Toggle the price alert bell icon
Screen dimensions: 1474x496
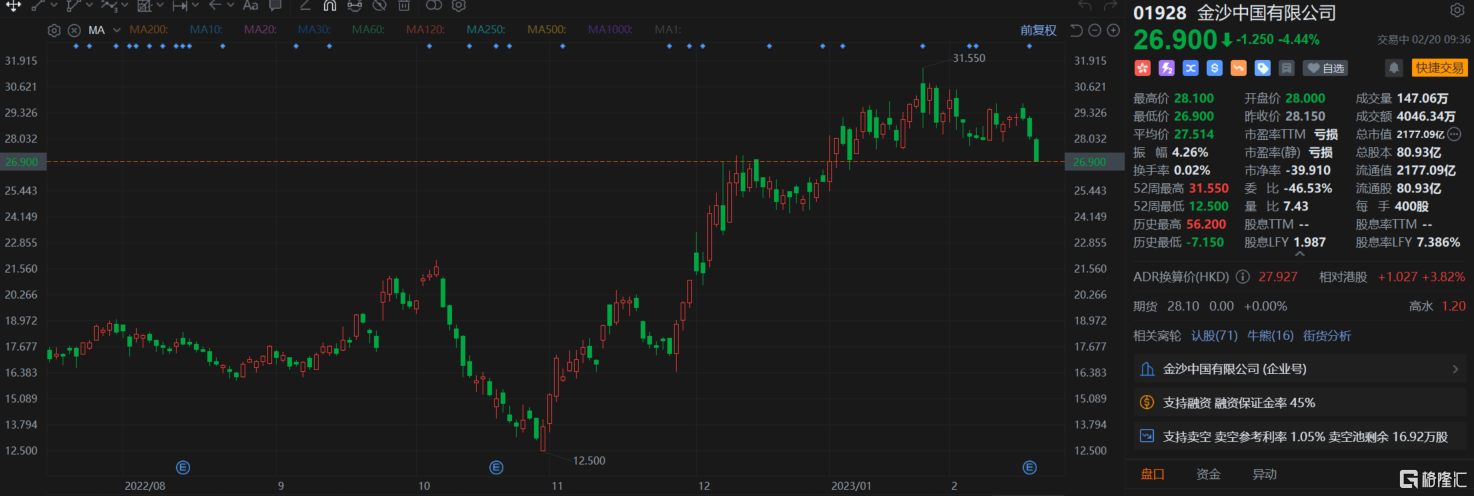point(1393,68)
